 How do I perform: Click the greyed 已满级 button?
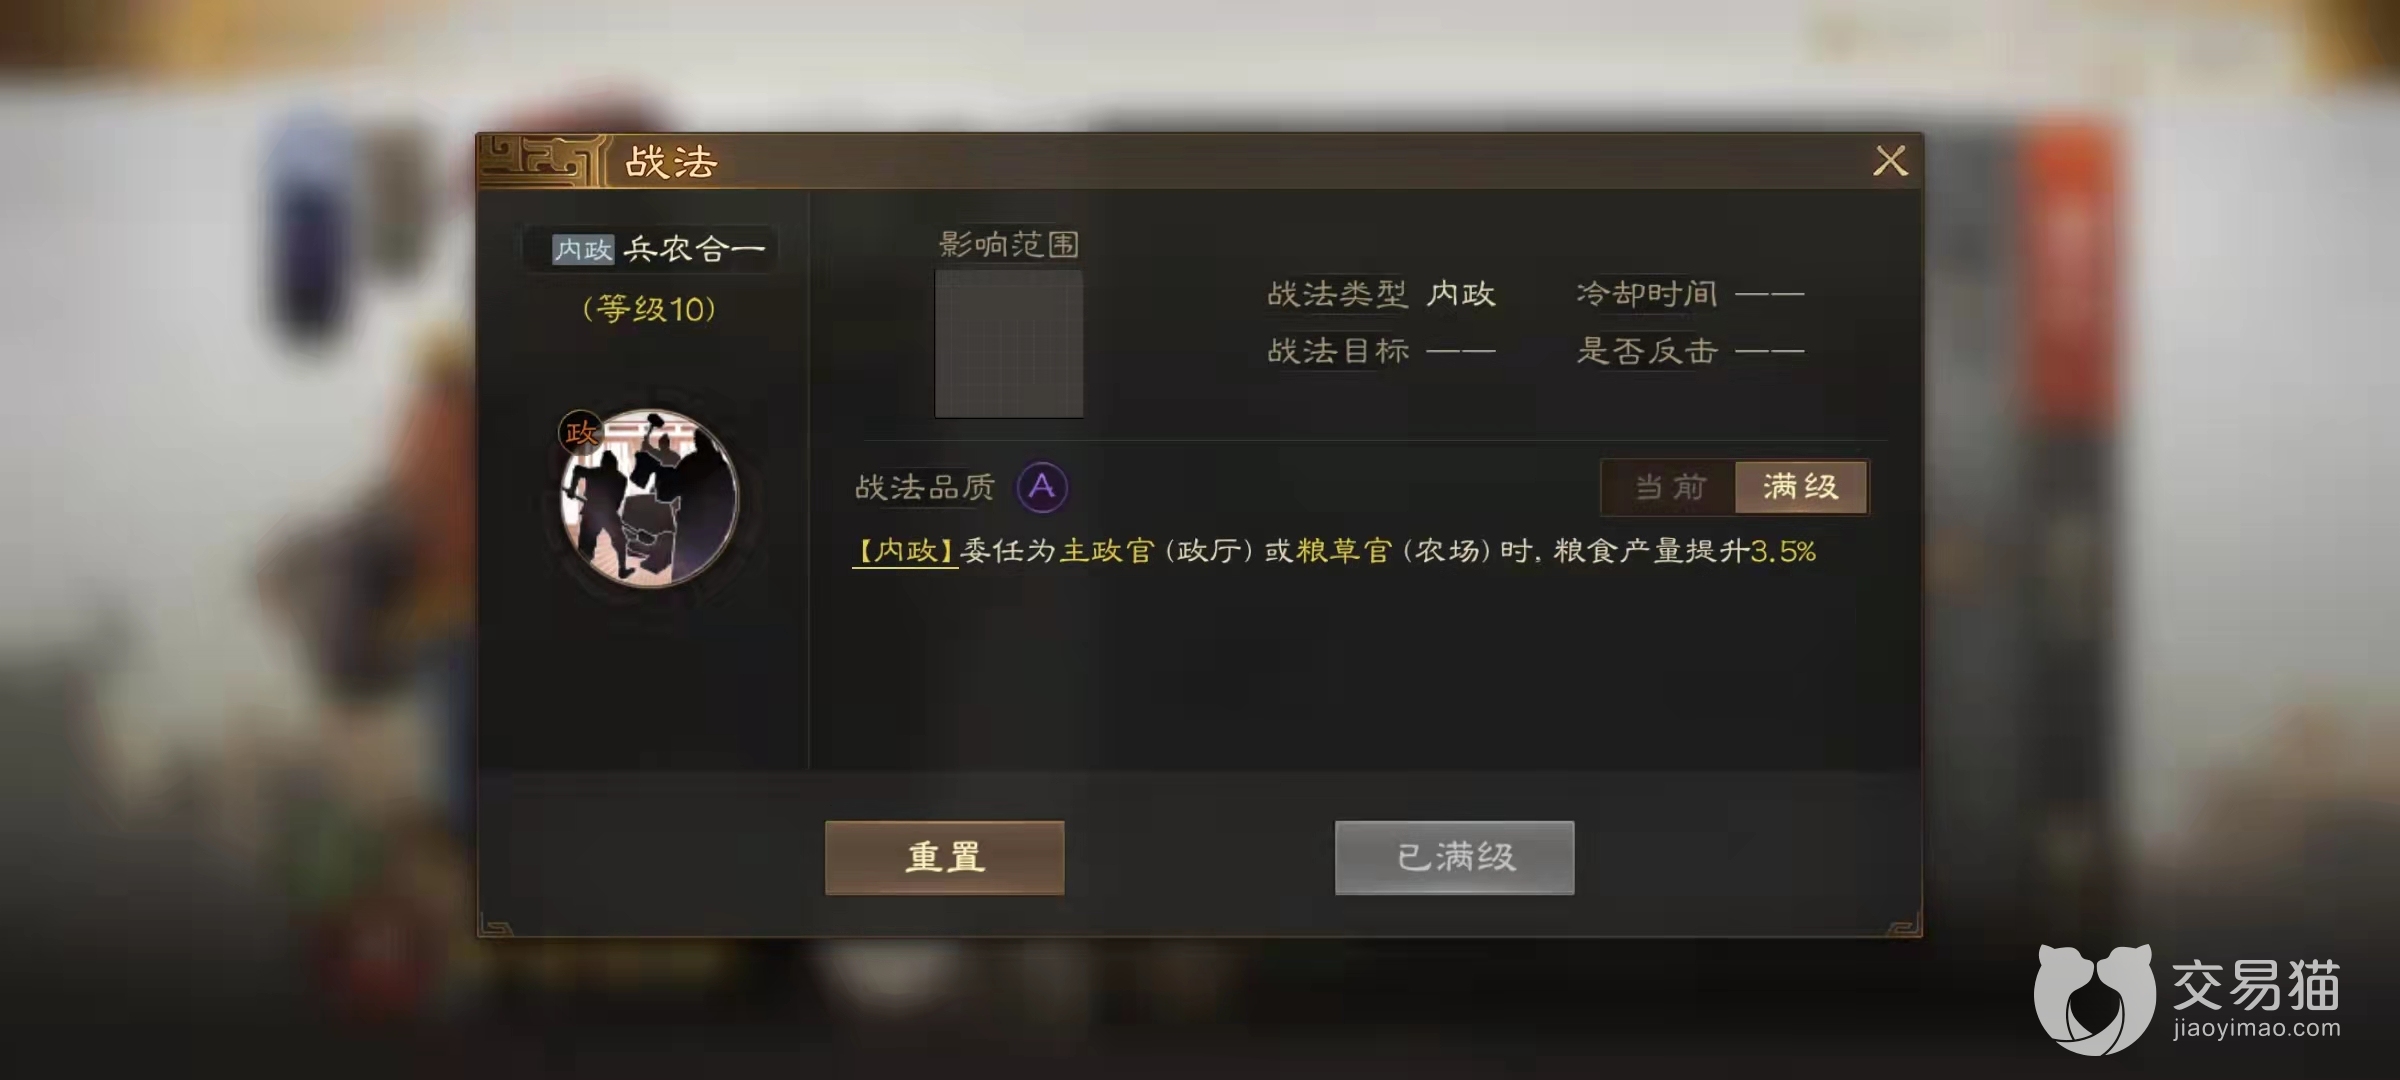1455,857
